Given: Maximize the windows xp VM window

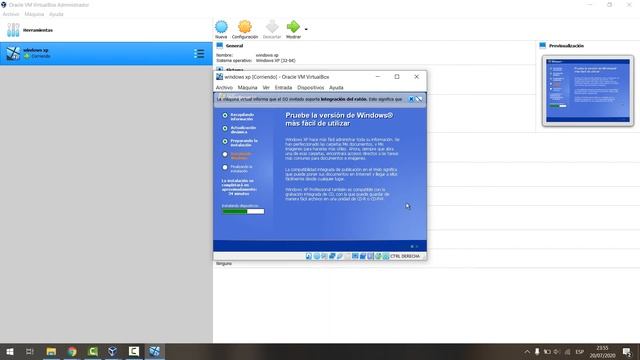Looking at the screenshot, I should 397,76.
